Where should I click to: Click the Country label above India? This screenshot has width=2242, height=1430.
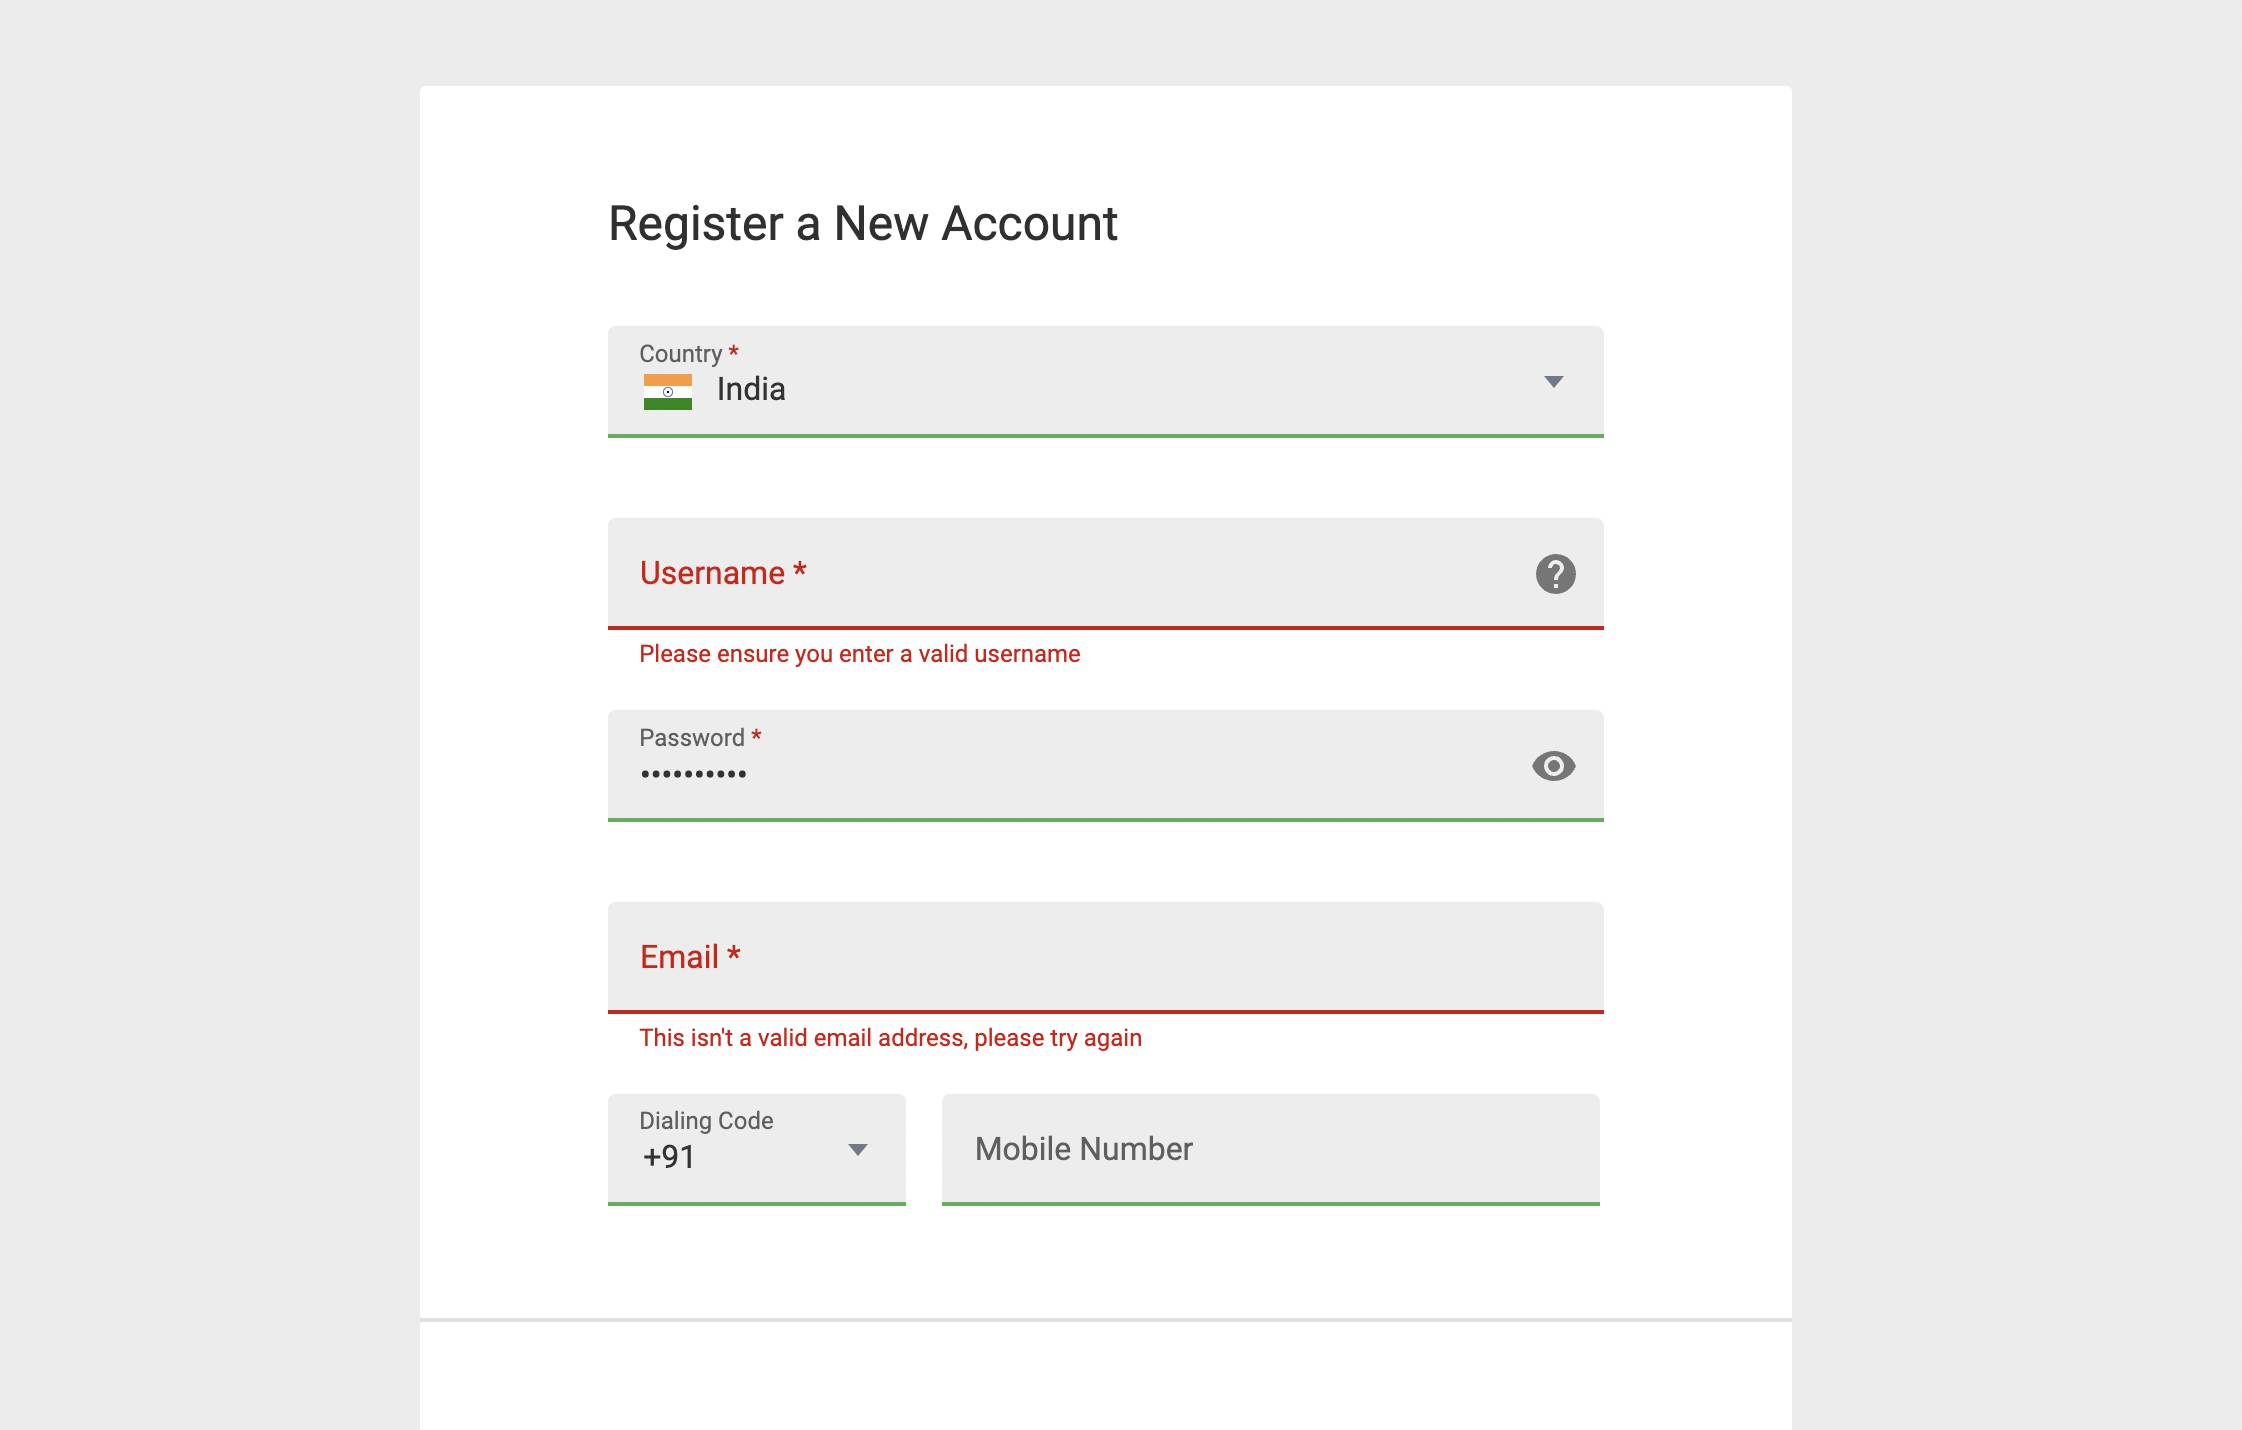click(x=681, y=353)
